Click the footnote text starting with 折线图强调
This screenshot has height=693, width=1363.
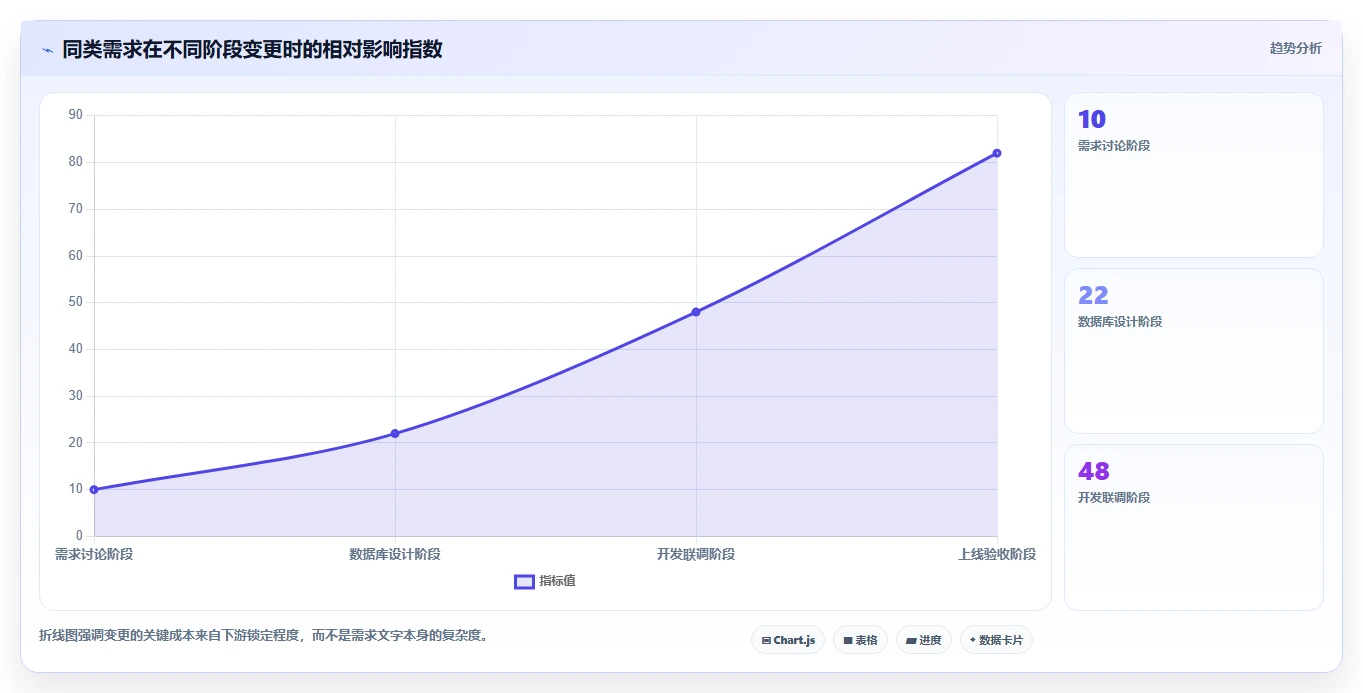[x=263, y=635]
